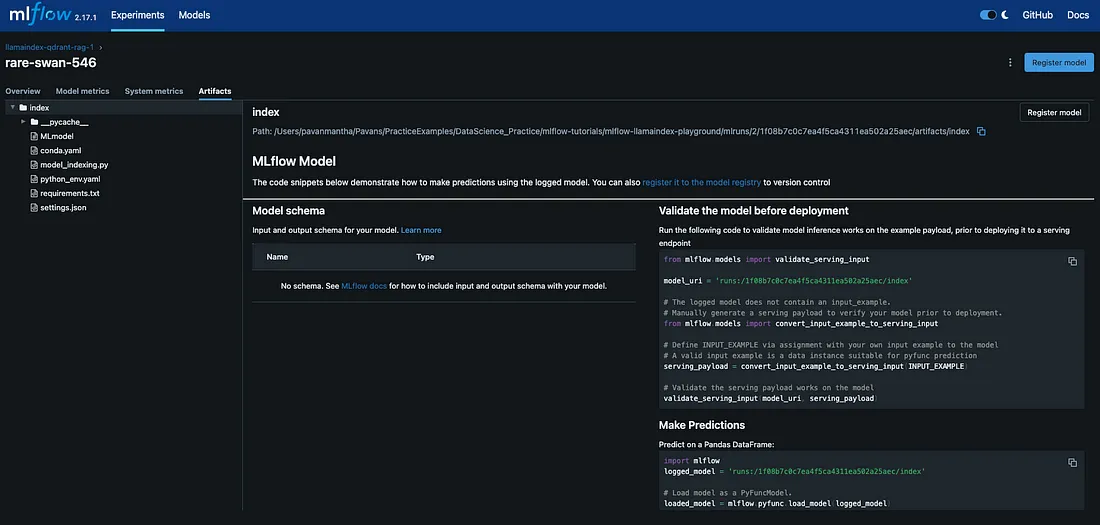Toggle the dark mode switch
The height and width of the screenshot is (525, 1100).
tap(988, 15)
